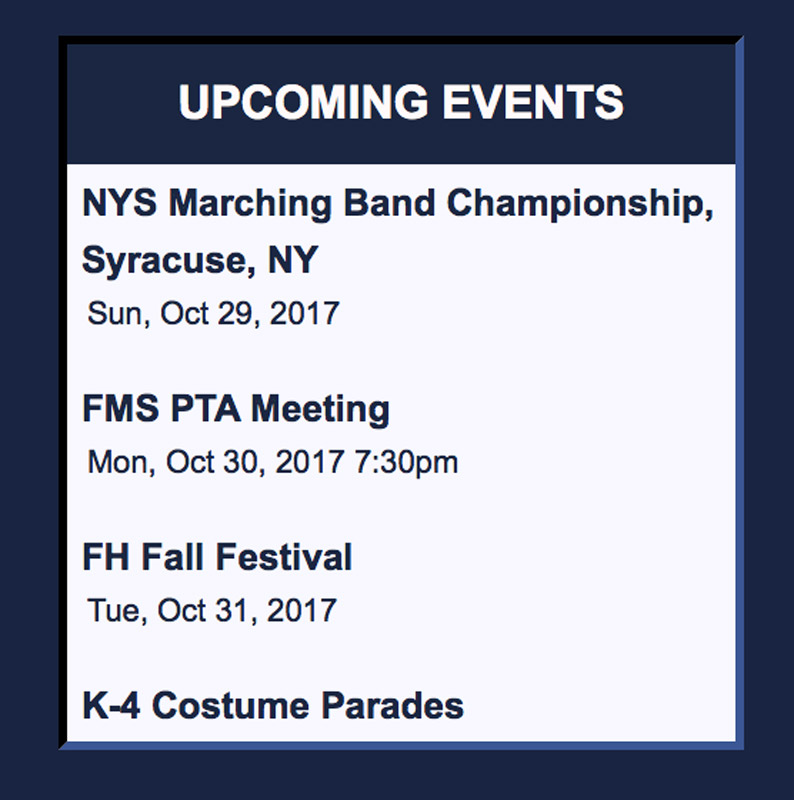Click the PTA text in the second event
794x800 pixels.
tap(205, 408)
